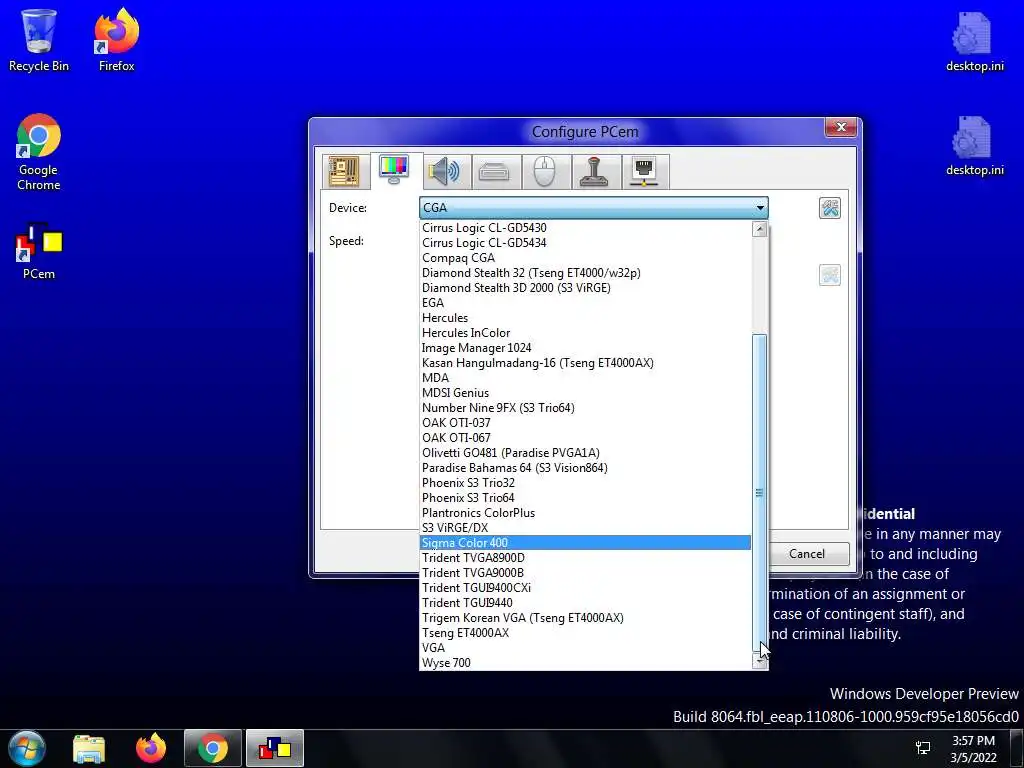Click the list scrollbar down arrow
1024x768 pixels.
point(760,662)
